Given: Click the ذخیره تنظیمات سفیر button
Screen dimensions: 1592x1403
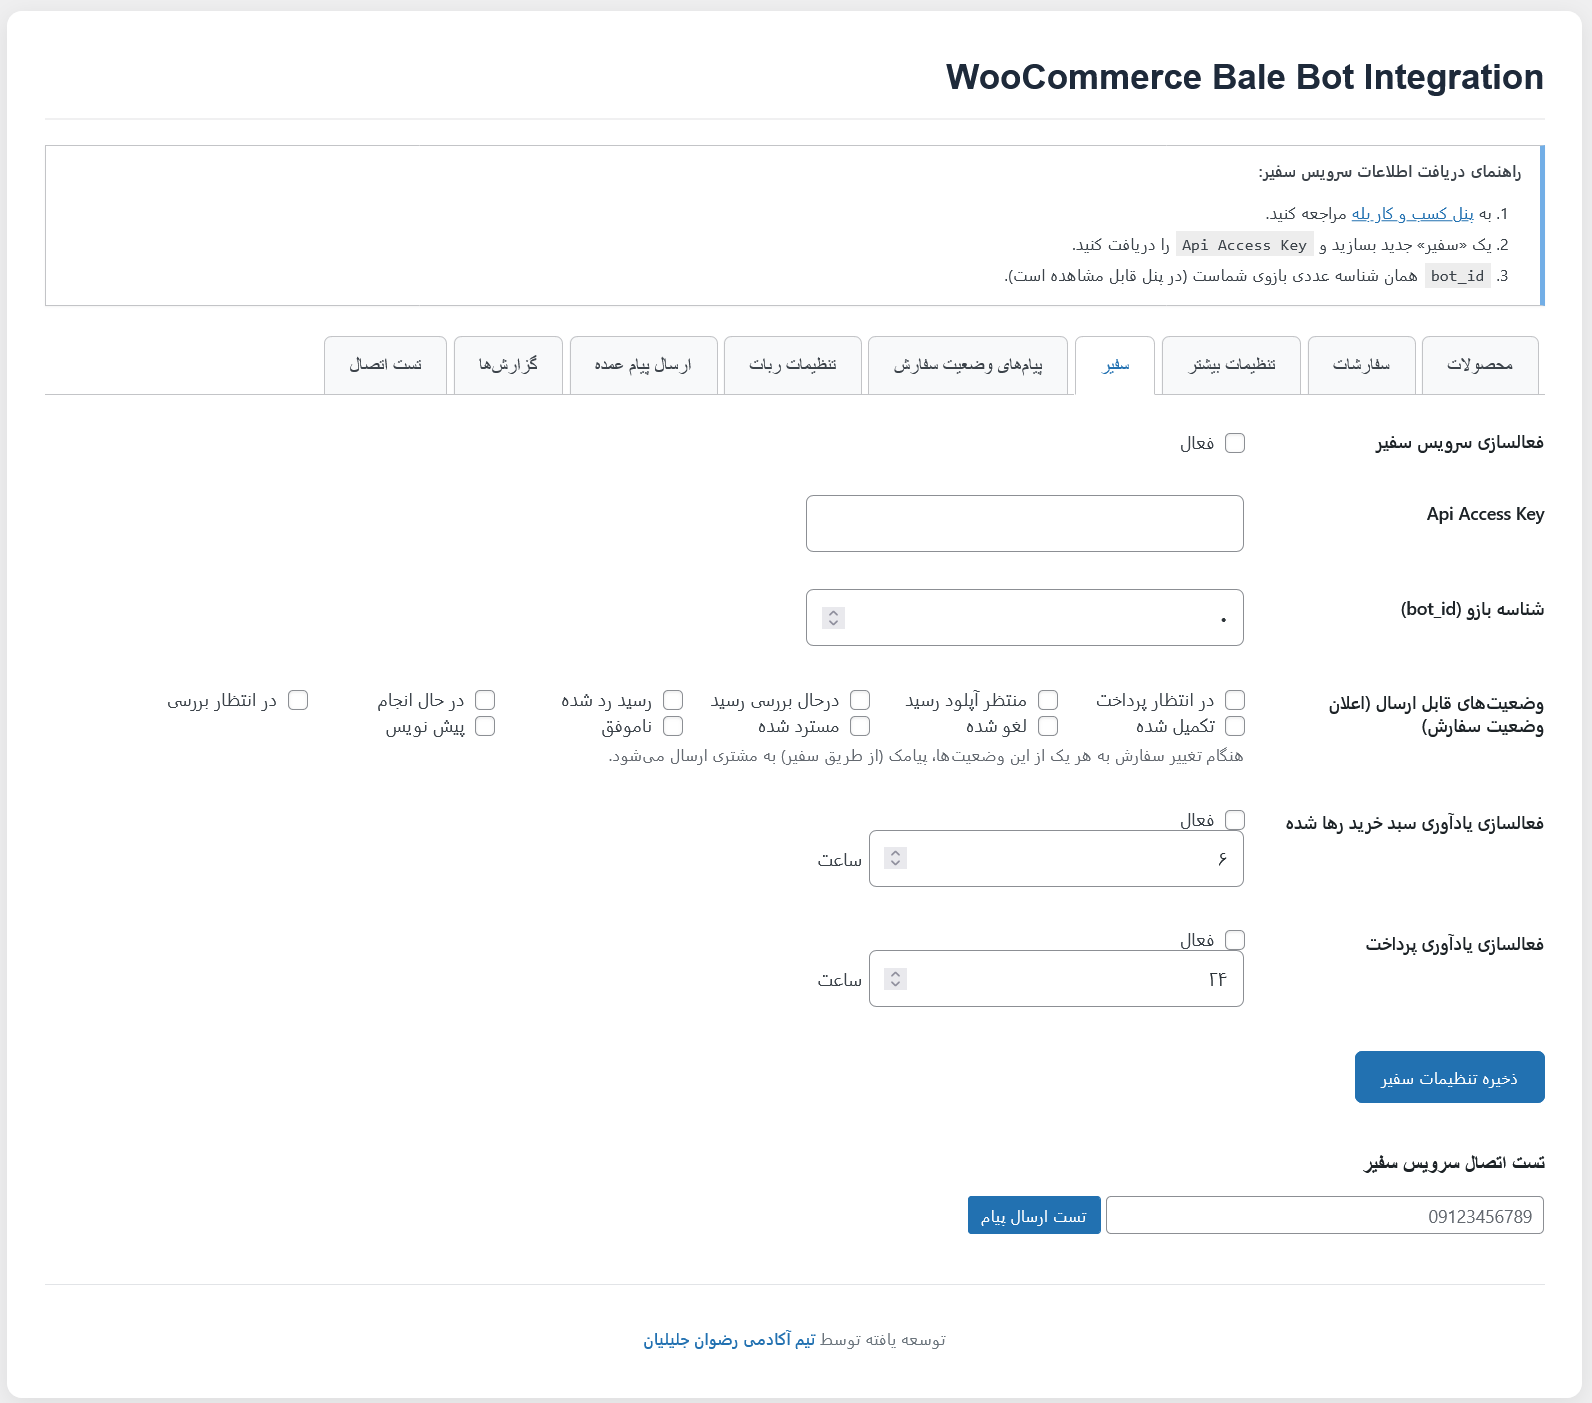Looking at the screenshot, I should click(1450, 1077).
